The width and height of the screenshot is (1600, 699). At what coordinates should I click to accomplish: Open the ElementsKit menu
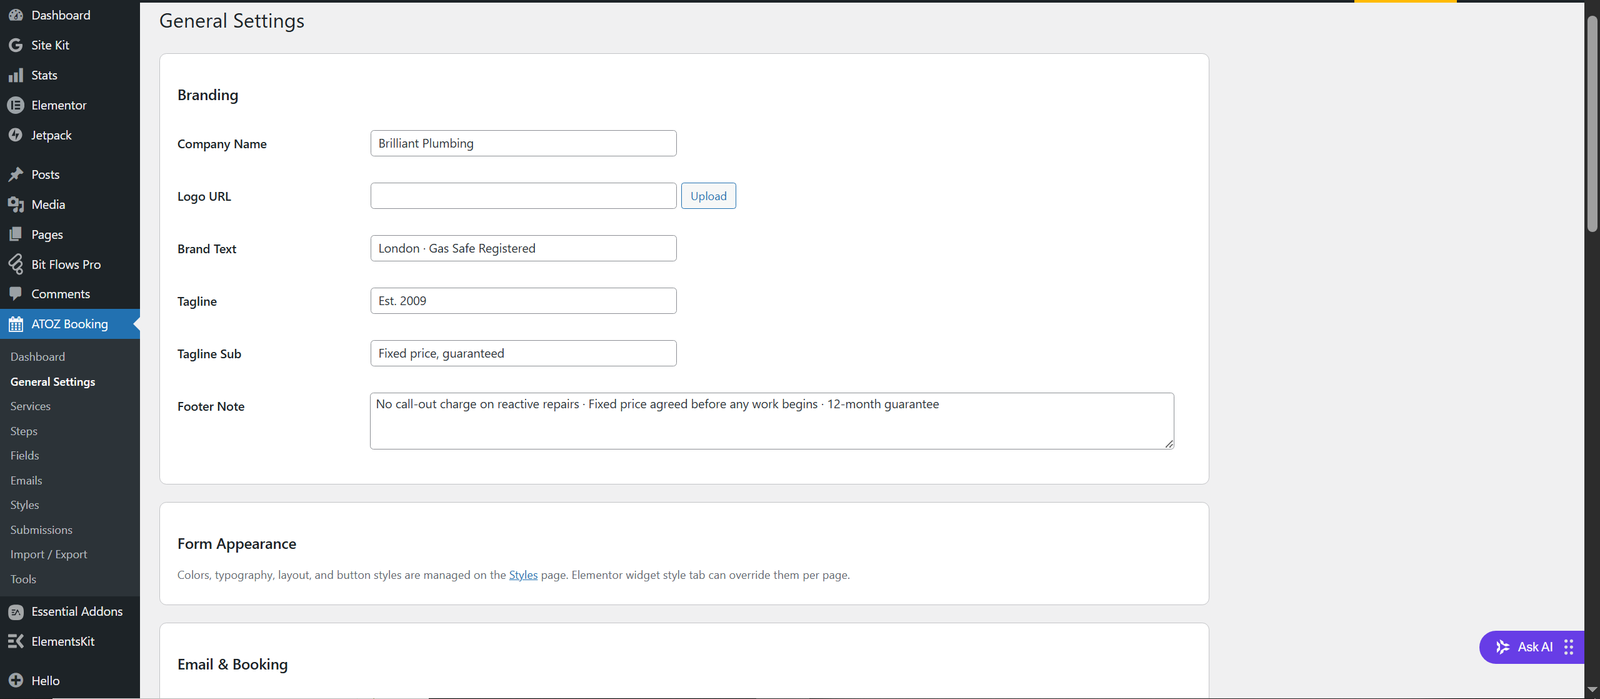70,641
